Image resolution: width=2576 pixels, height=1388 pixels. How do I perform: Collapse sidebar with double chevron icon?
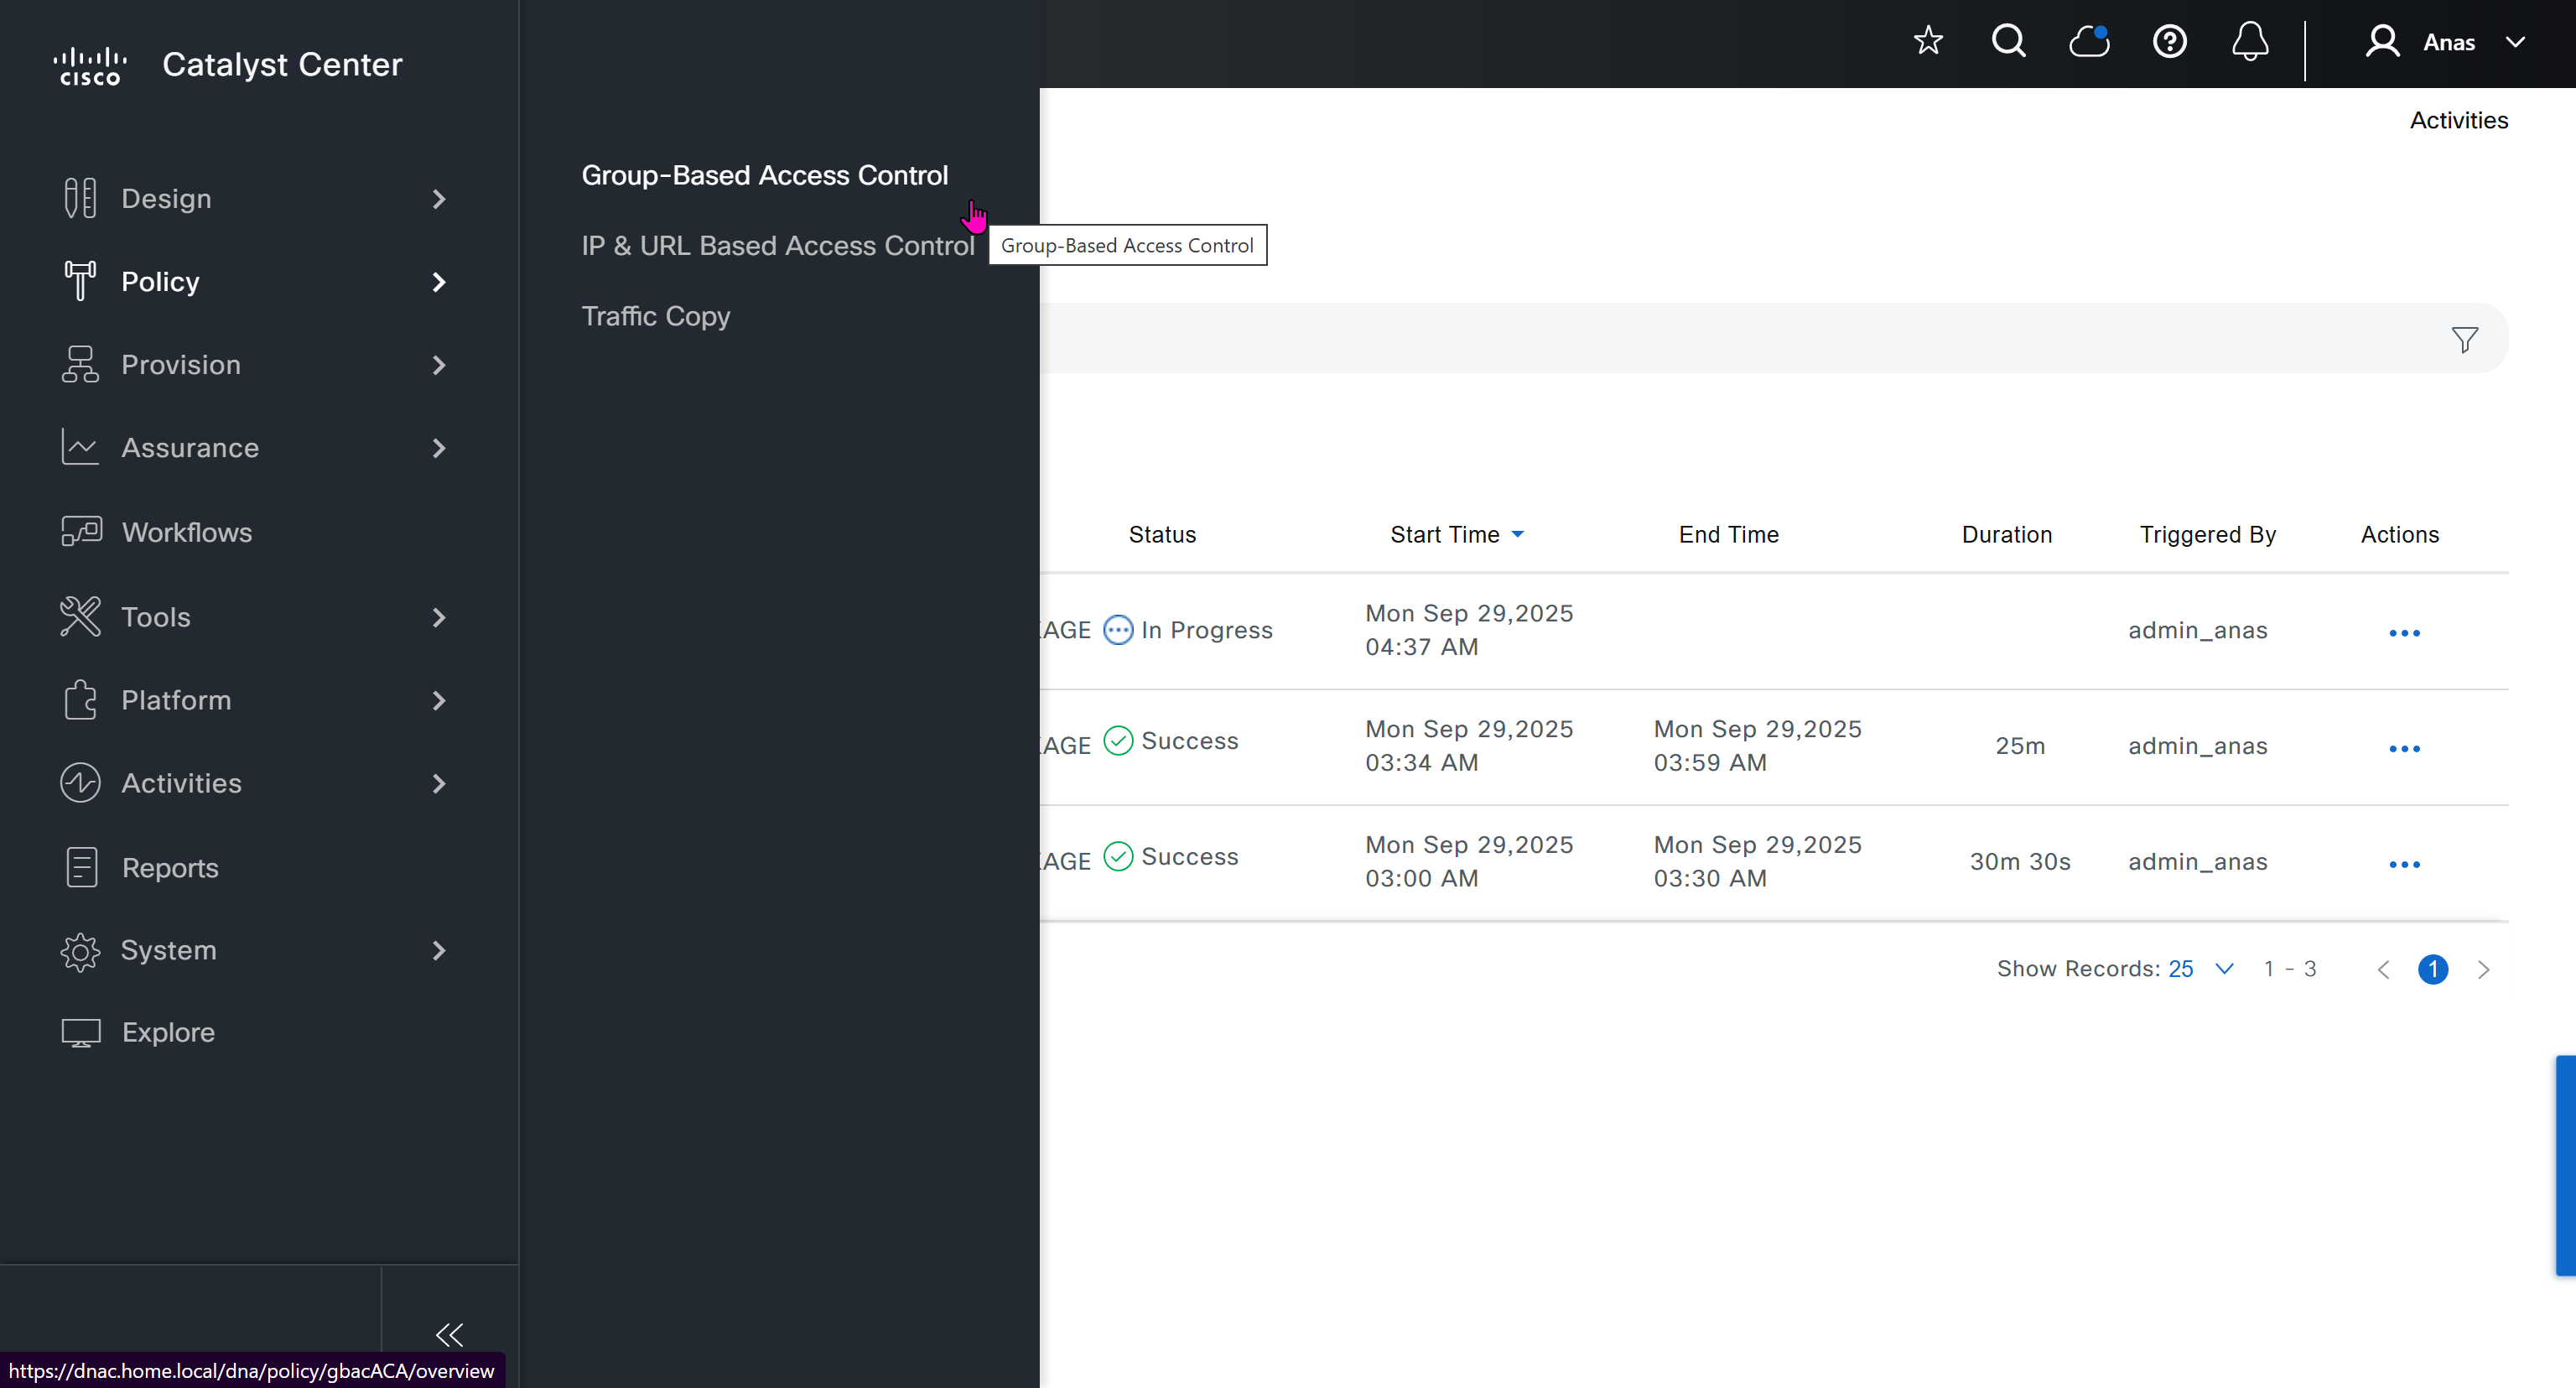(450, 1334)
